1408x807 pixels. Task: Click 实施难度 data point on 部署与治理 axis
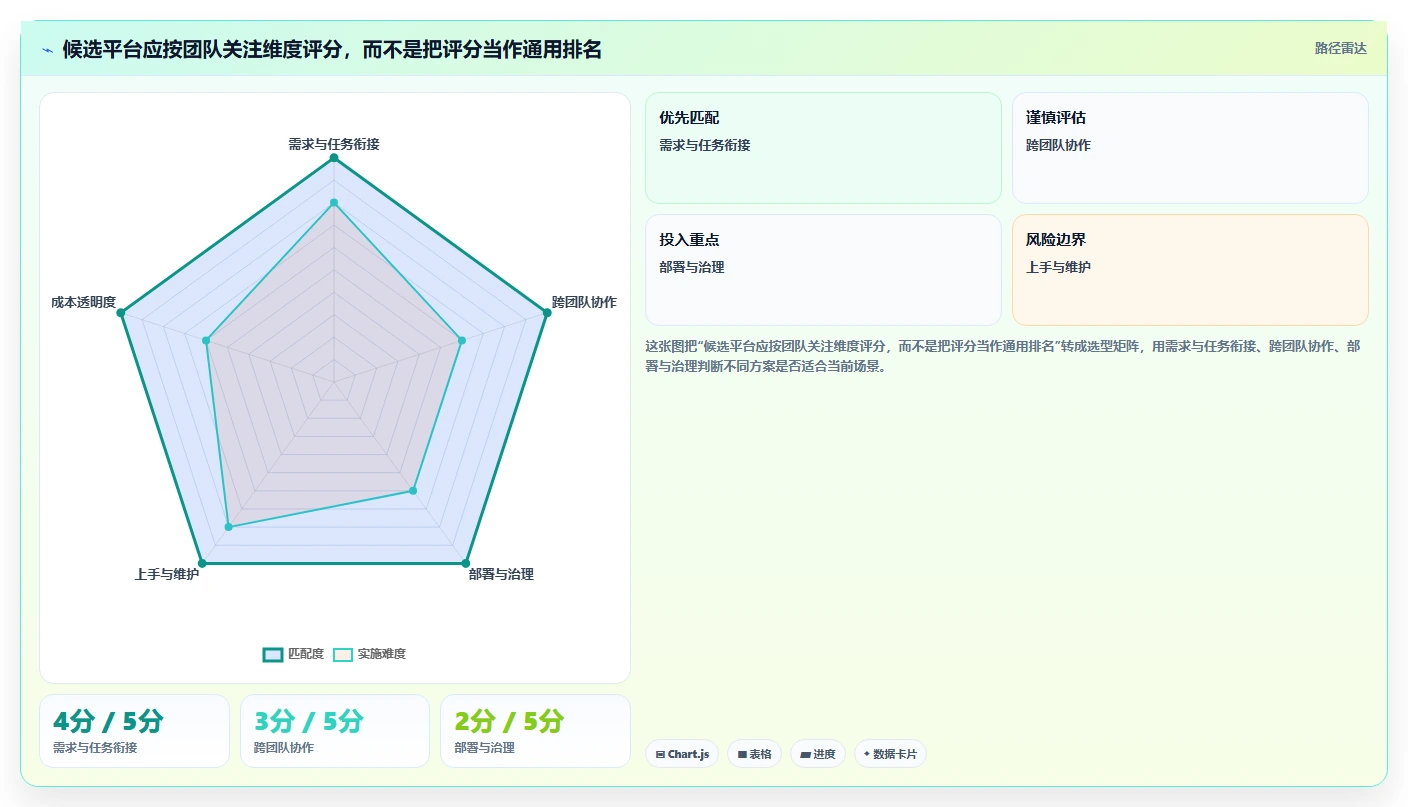click(412, 491)
